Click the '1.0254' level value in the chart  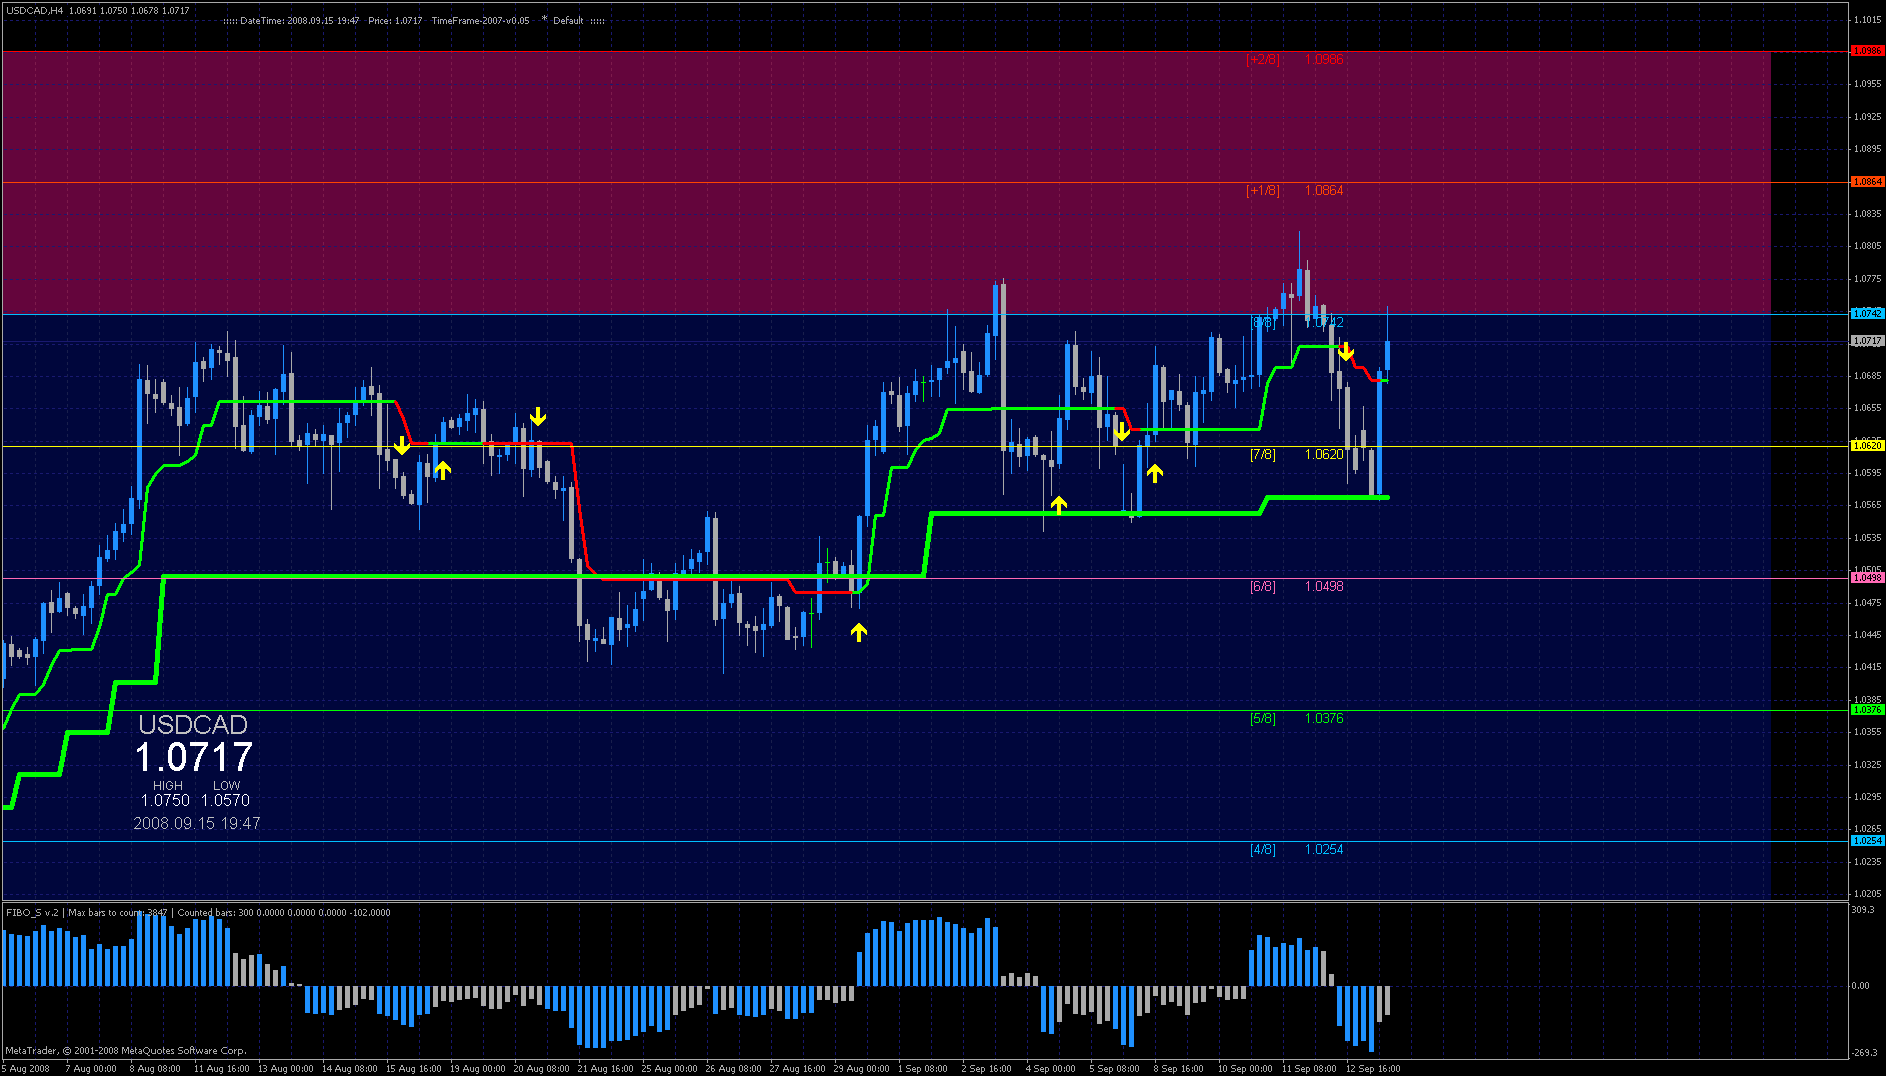click(x=1324, y=849)
